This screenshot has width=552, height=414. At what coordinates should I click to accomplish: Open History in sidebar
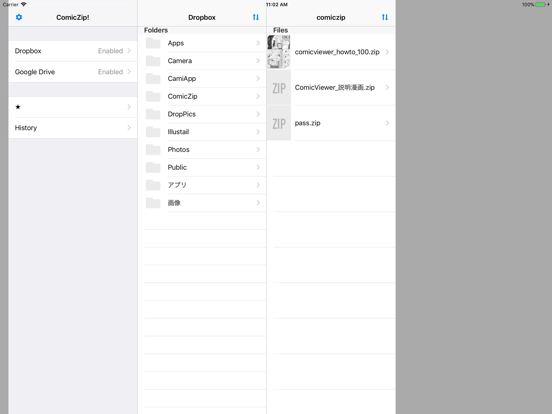[73, 128]
